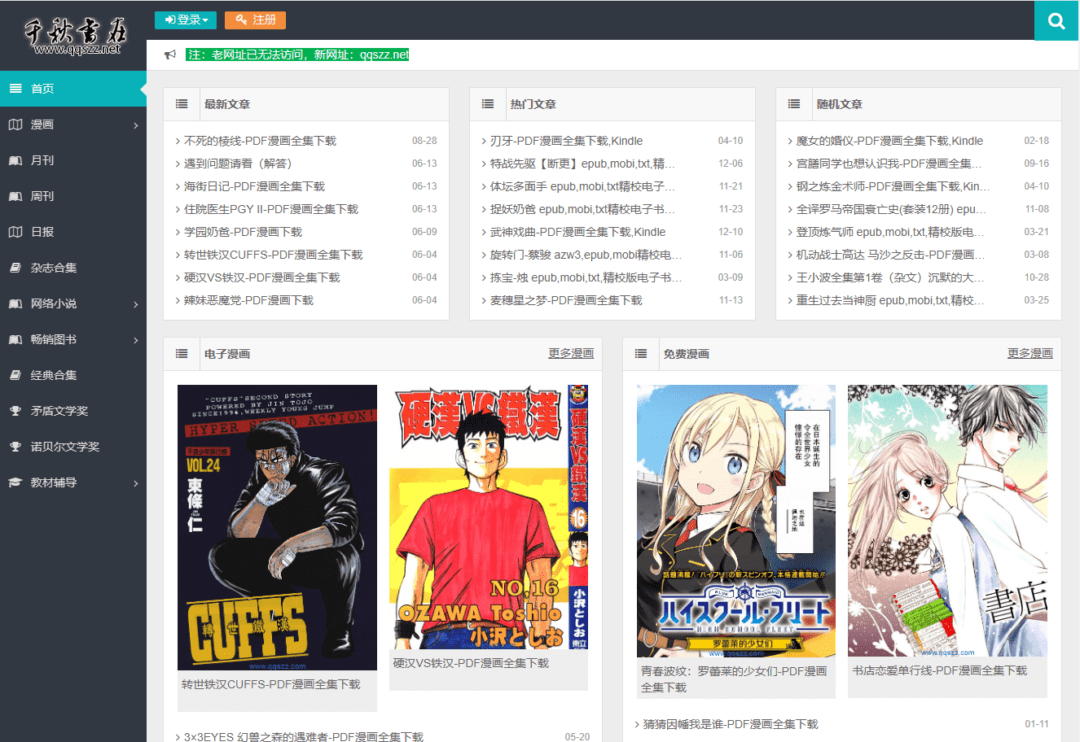Open the 更多漫画 link in 电子漫画
Screen dimensions: 1080x742
pos(570,354)
